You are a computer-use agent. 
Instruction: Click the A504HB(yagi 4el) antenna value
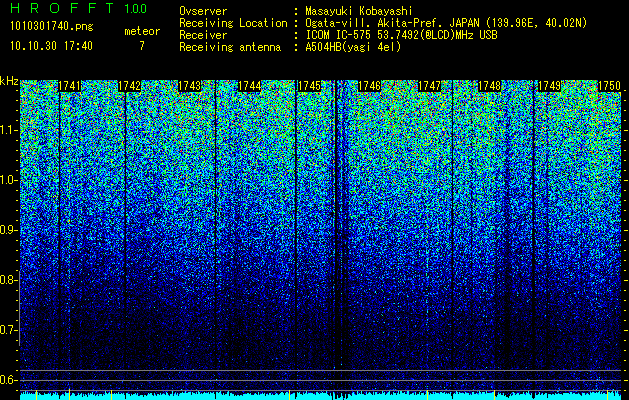tap(353, 47)
